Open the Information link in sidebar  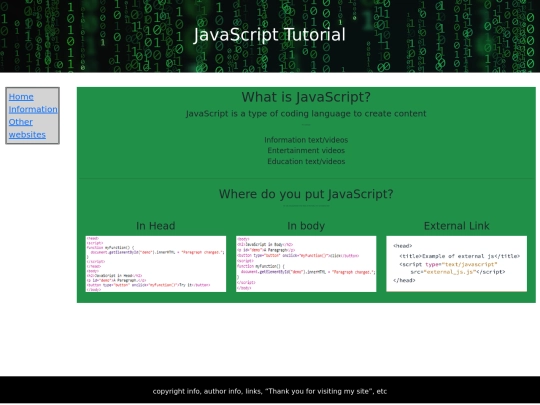click(x=33, y=110)
